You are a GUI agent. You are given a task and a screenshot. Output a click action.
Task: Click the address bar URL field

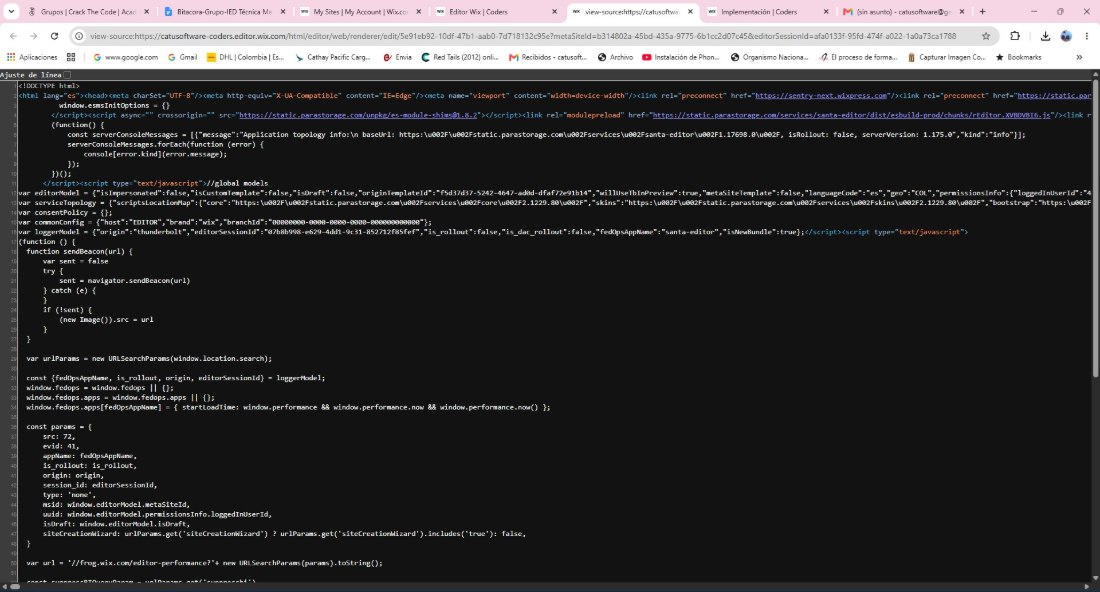tap(523, 36)
